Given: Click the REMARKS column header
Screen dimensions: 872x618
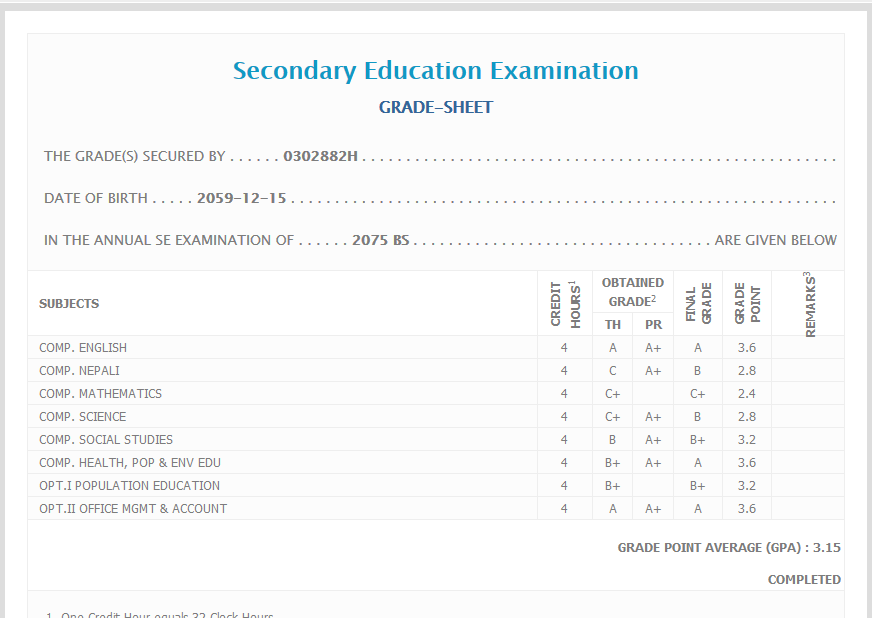Looking at the screenshot, I should click(x=808, y=303).
